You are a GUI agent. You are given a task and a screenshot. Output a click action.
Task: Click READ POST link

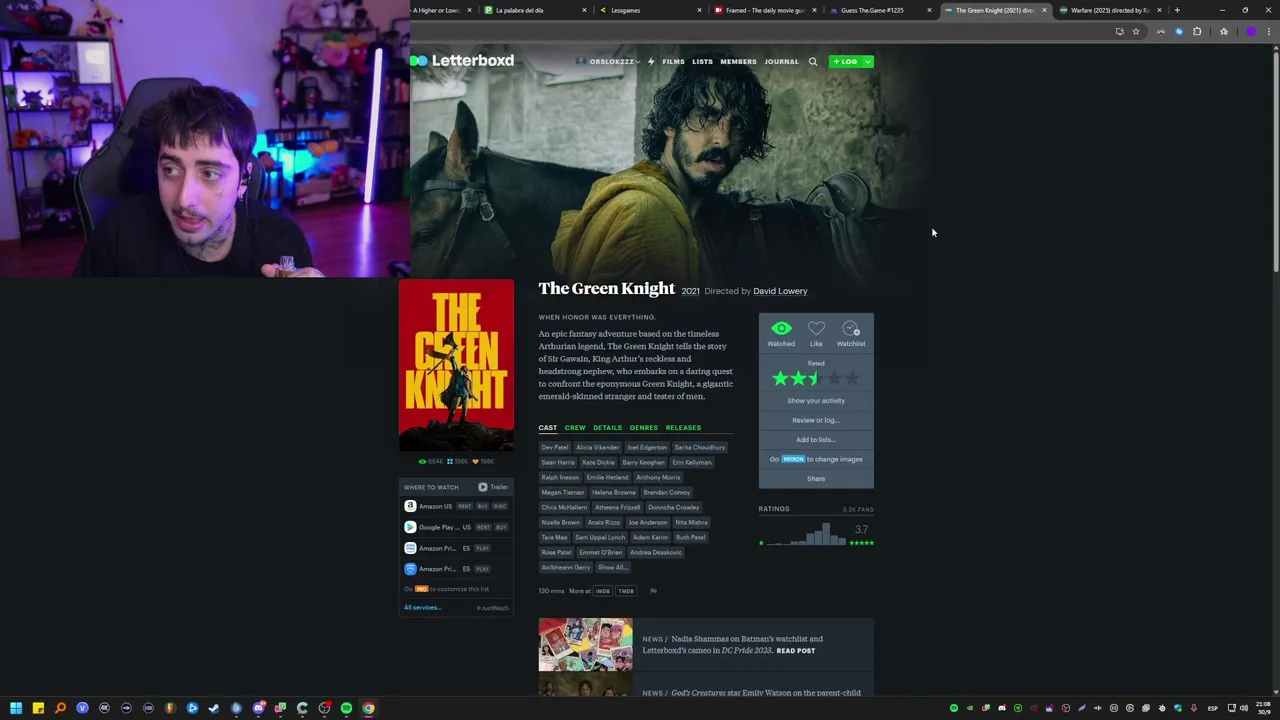click(x=796, y=651)
